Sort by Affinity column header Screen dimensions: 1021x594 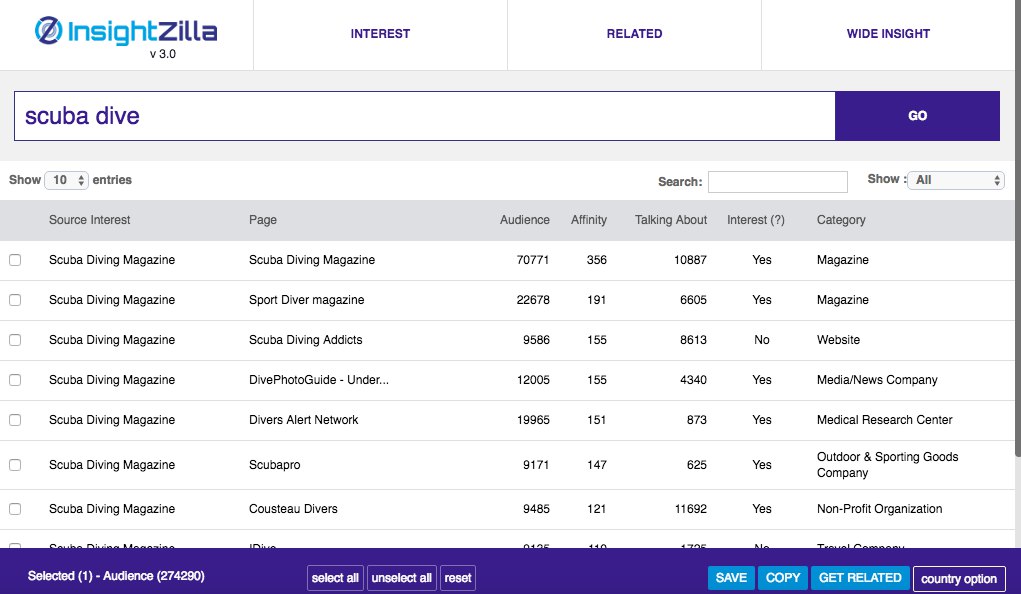[x=589, y=220]
